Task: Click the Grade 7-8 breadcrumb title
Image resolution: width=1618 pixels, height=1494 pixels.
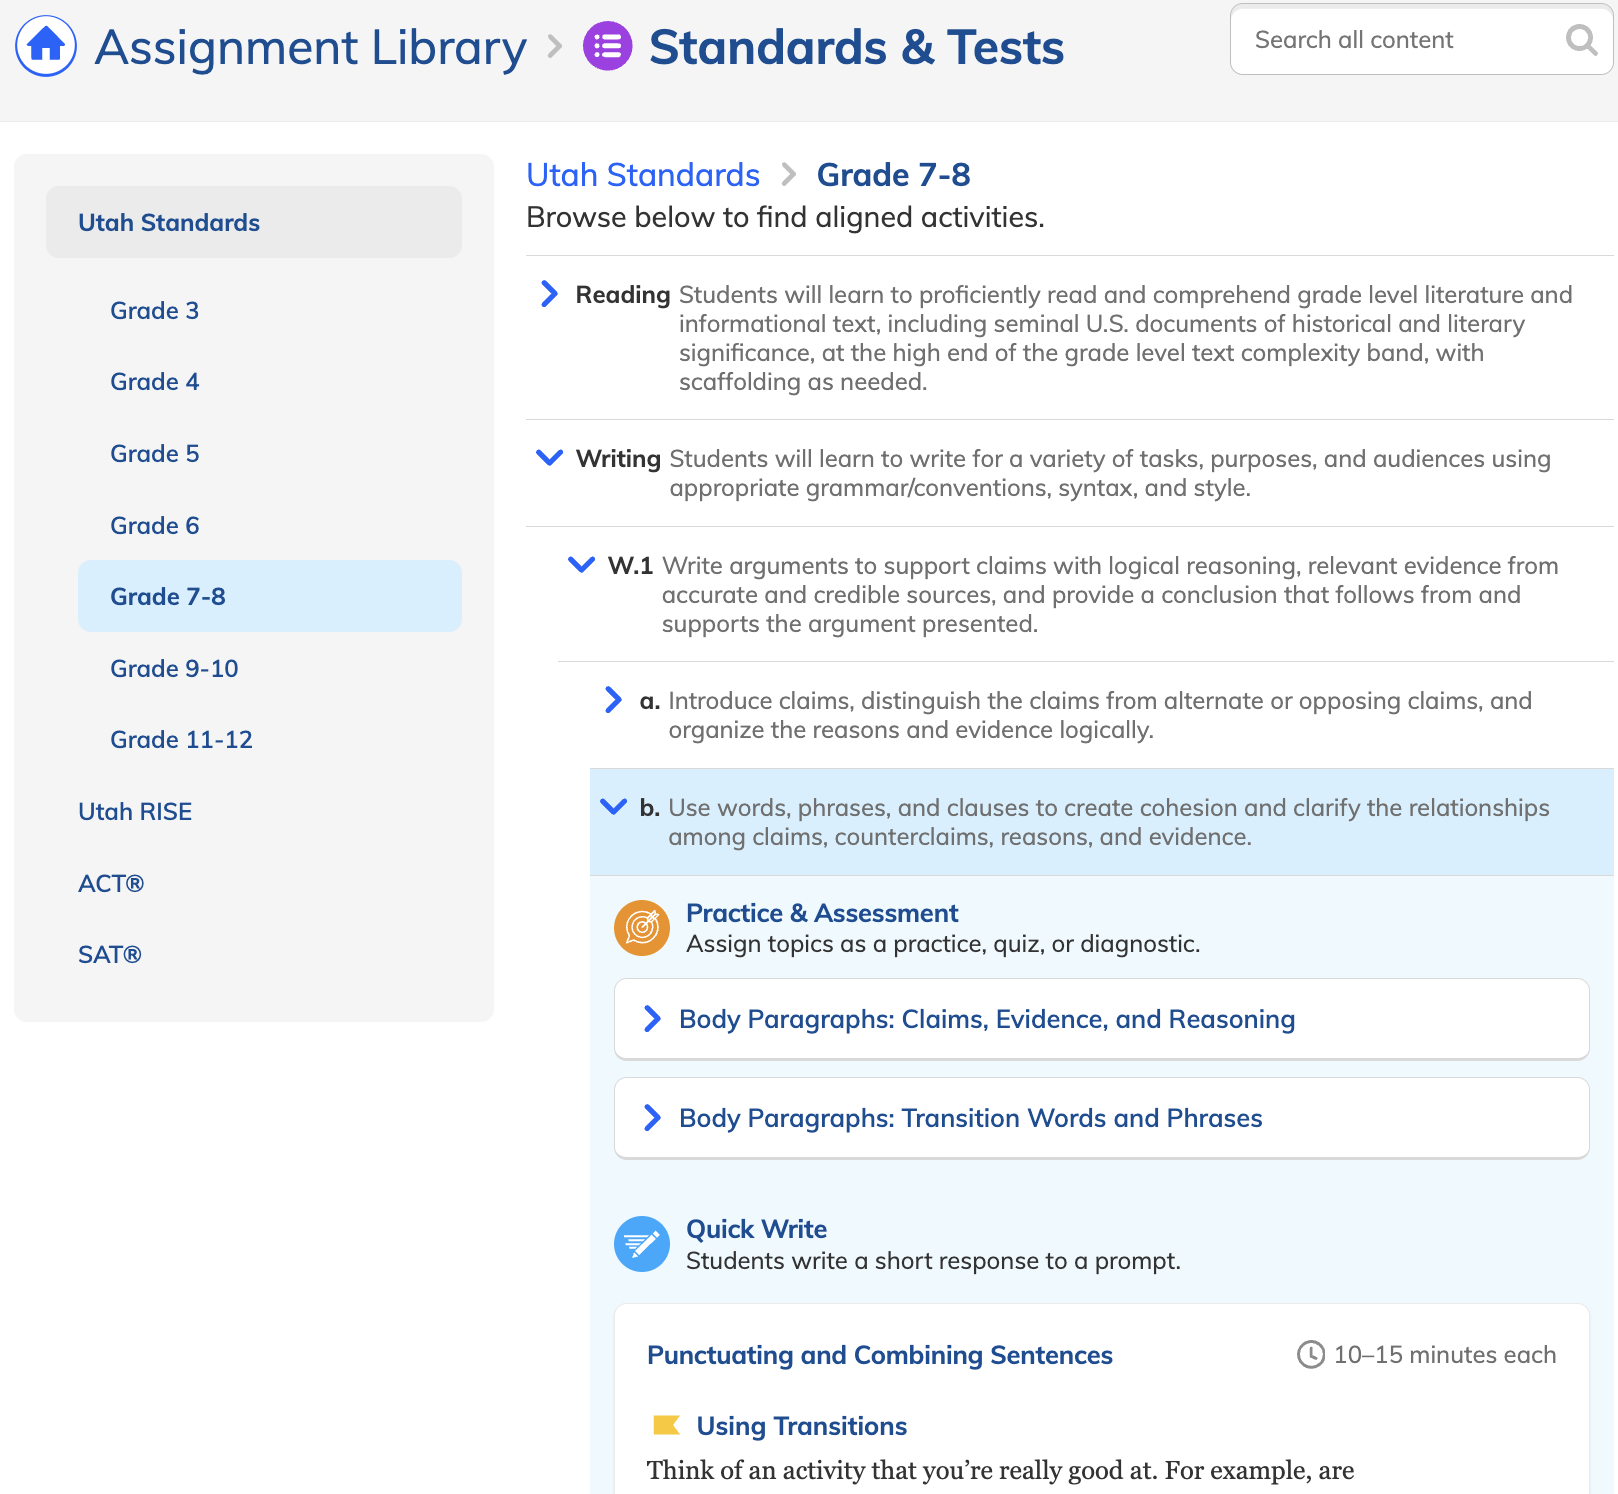Action: pos(894,175)
